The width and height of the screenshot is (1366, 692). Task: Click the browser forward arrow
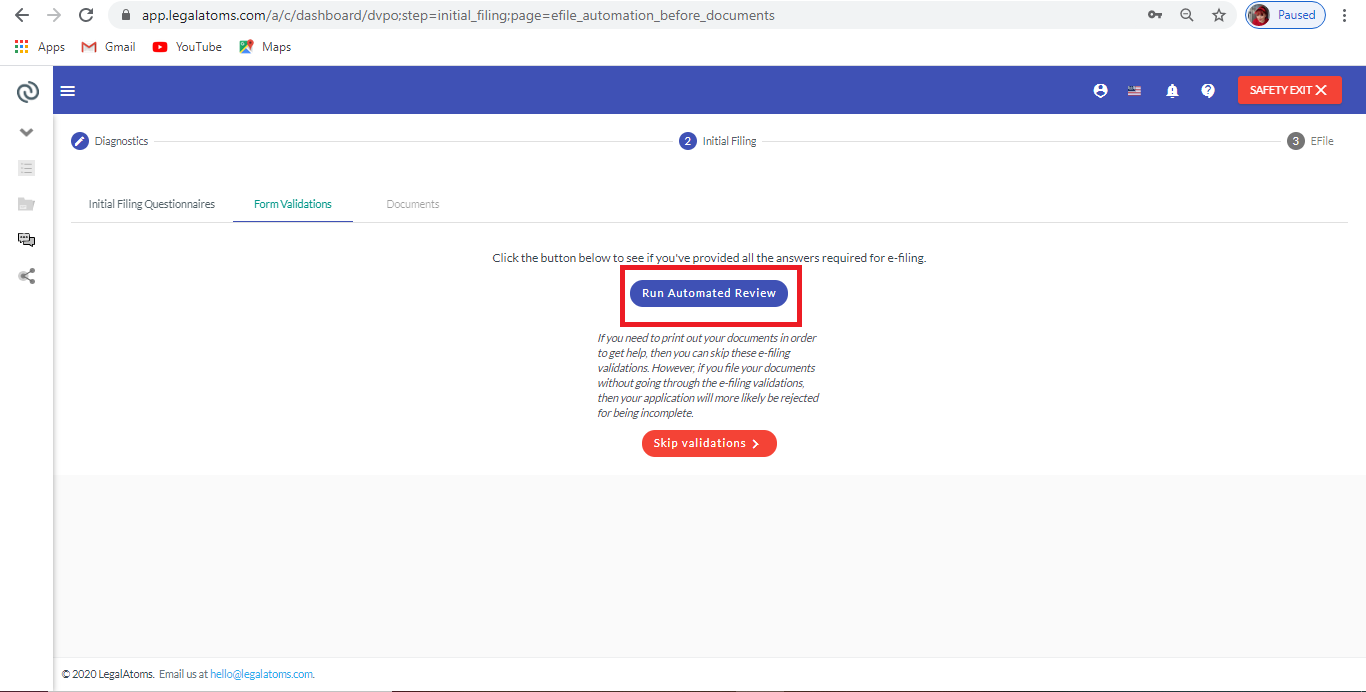pyautogui.click(x=54, y=15)
